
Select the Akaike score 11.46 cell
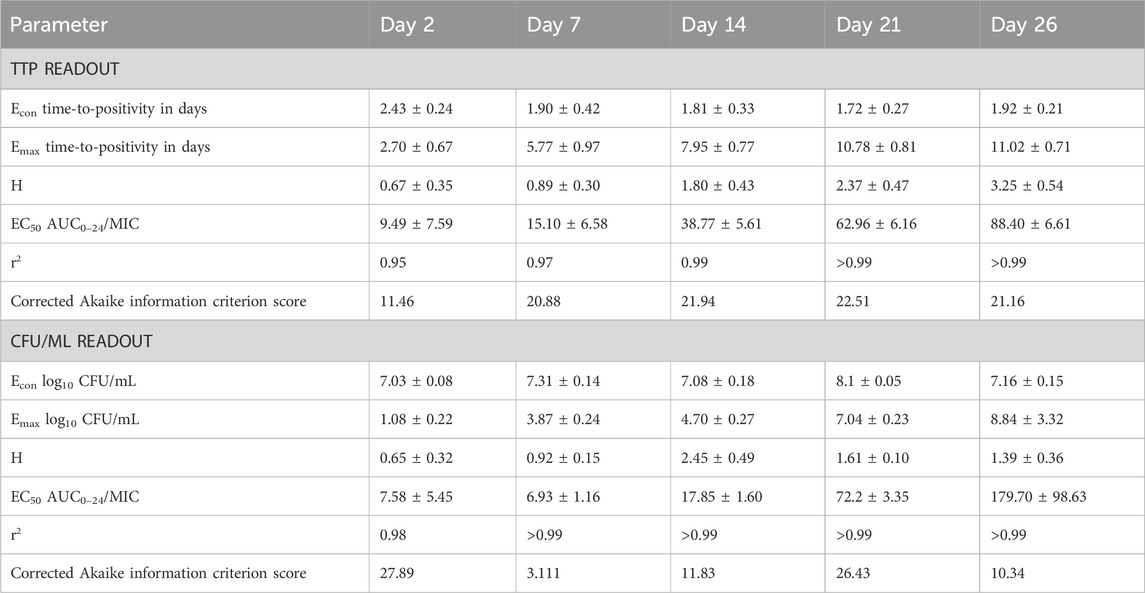click(398, 301)
